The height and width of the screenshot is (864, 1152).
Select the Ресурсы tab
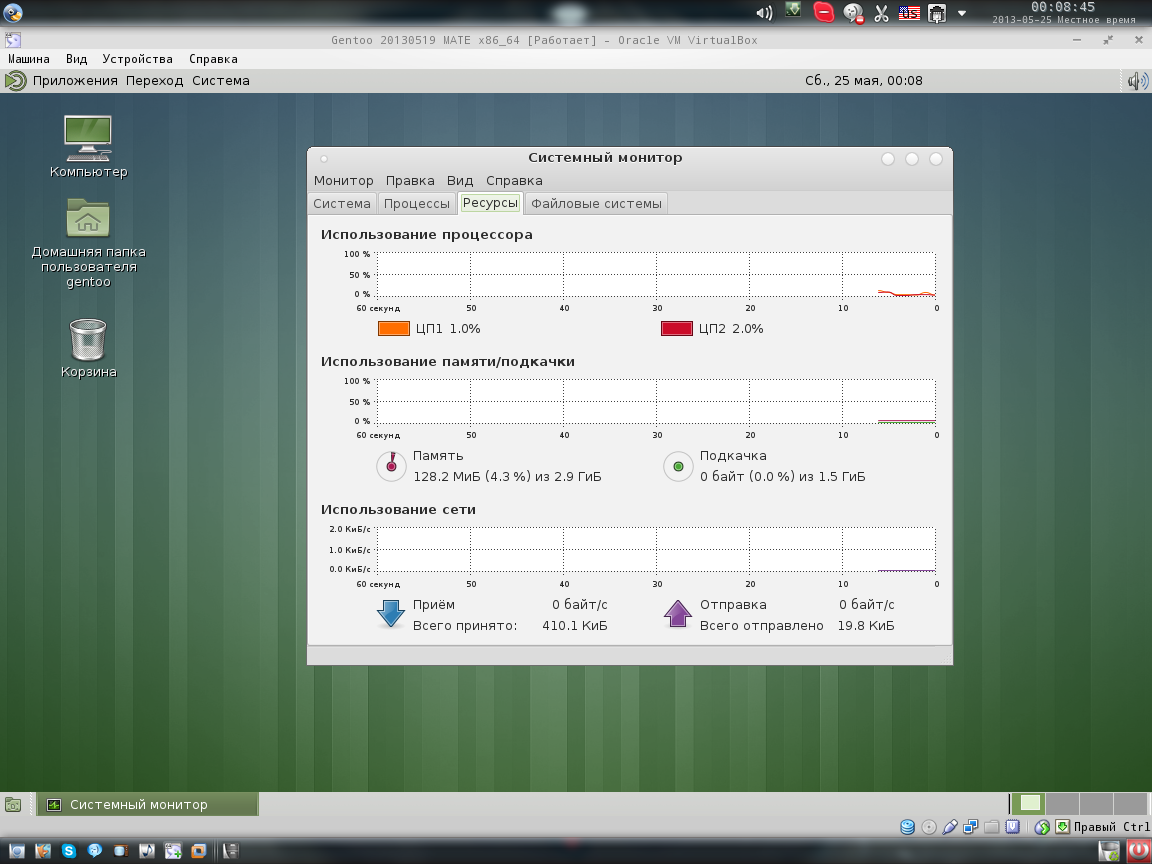click(x=490, y=203)
